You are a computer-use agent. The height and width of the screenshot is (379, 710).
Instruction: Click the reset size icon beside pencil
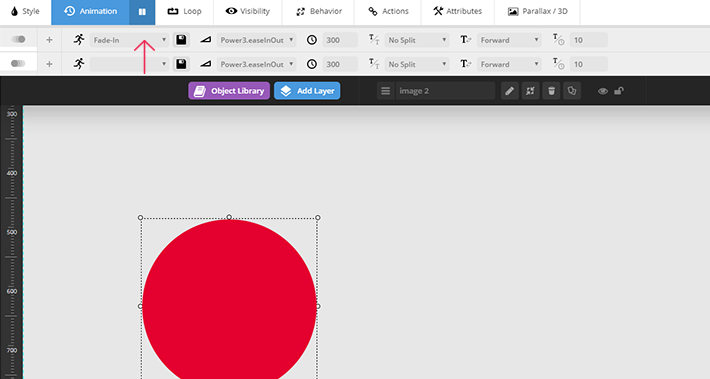pos(530,91)
